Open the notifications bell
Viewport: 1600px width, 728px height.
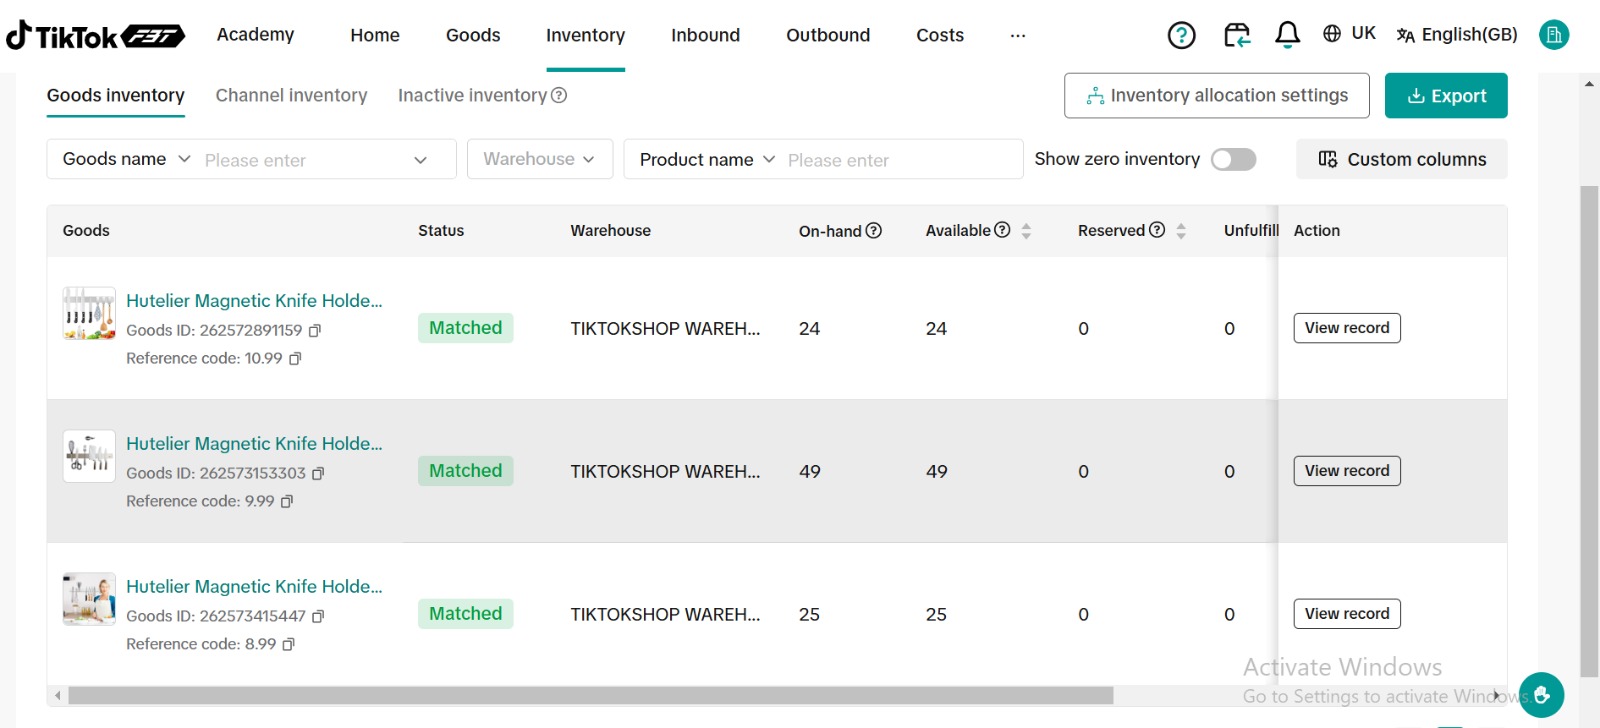(x=1287, y=35)
